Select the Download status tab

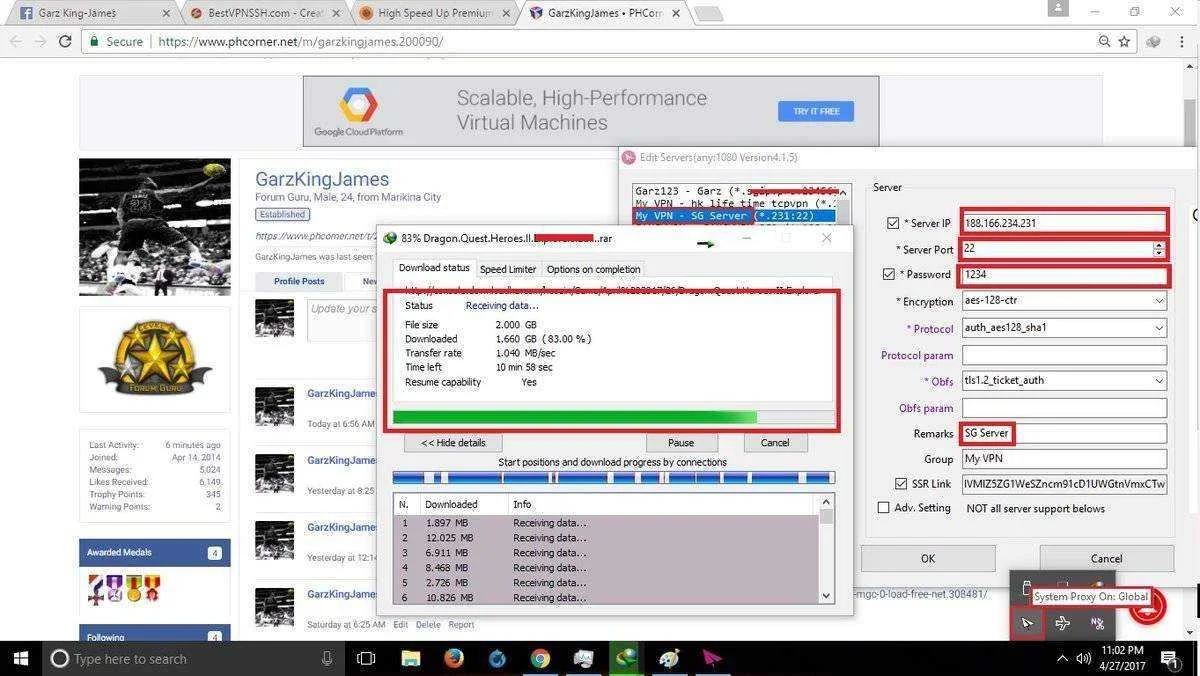434,268
